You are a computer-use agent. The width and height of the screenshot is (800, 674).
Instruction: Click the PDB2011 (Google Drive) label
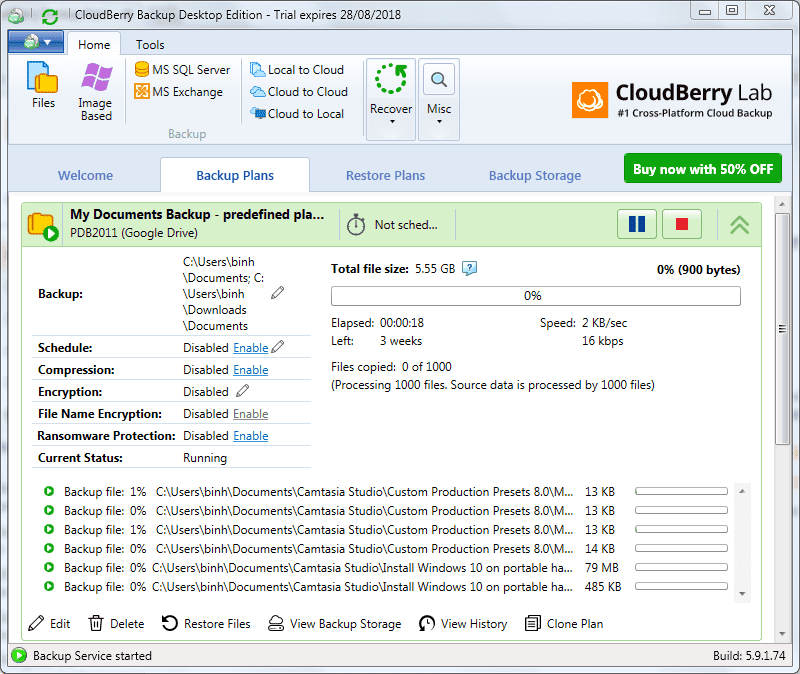134,233
